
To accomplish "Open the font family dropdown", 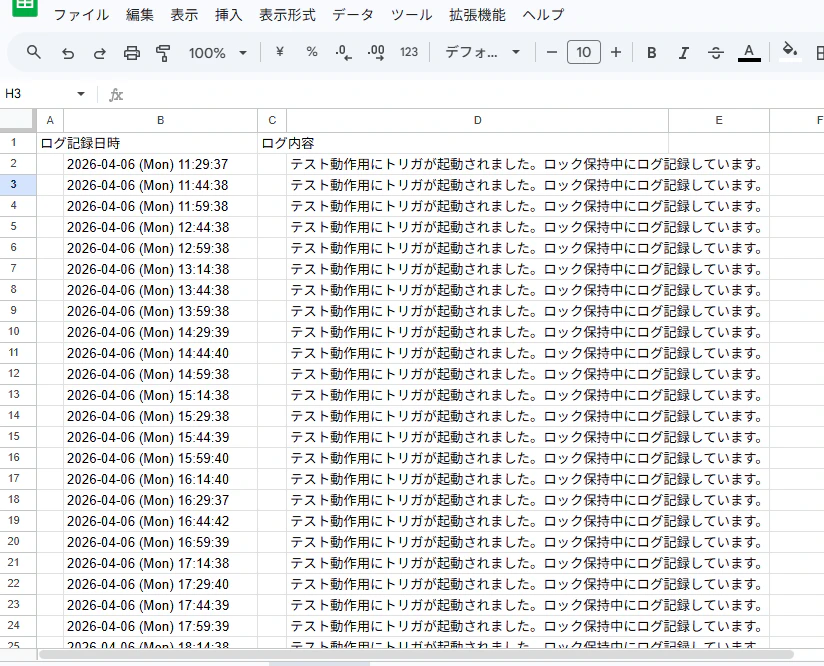I will (x=482, y=52).
